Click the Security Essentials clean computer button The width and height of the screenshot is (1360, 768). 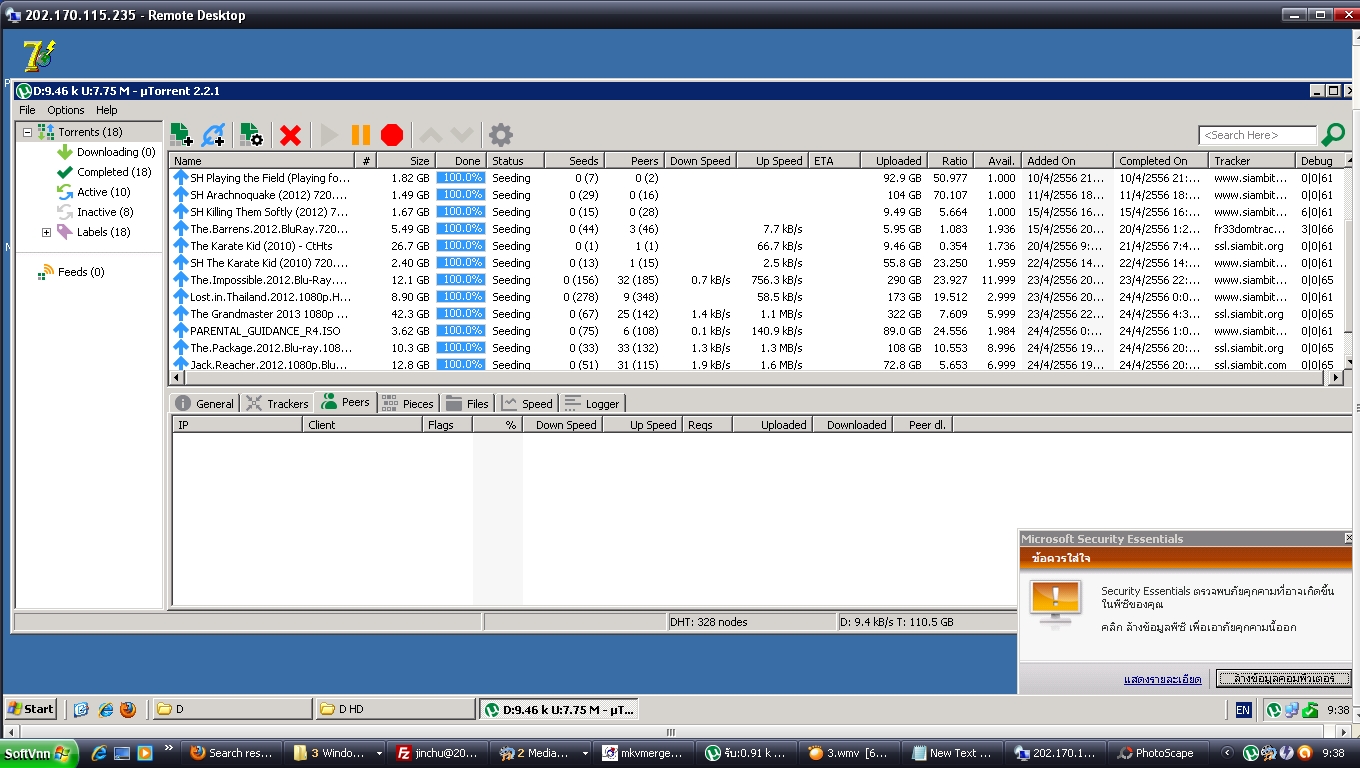click(x=1283, y=678)
